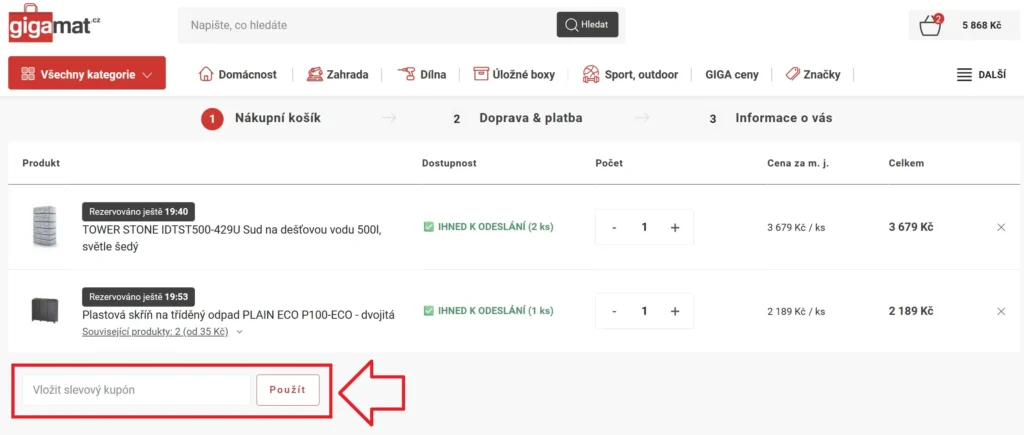
Task: Decrease quantity of TOWER STONE barrel
Action: click(x=614, y=227)
